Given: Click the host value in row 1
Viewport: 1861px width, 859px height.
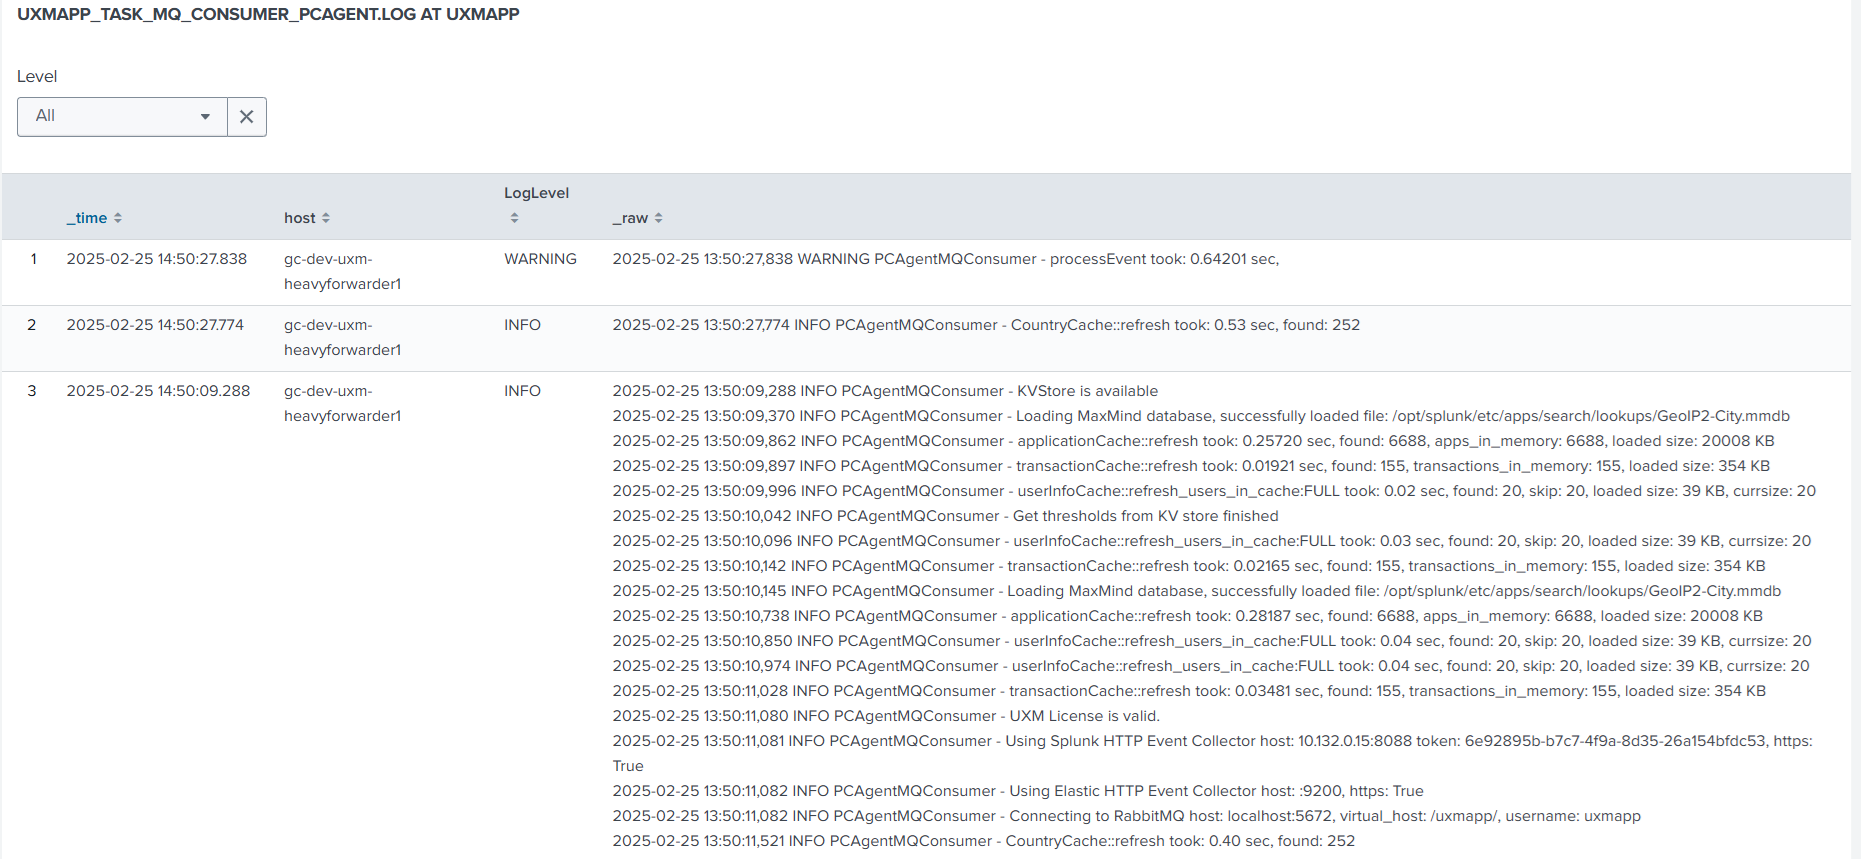Looking at the screenshot, I should point(342,271).
